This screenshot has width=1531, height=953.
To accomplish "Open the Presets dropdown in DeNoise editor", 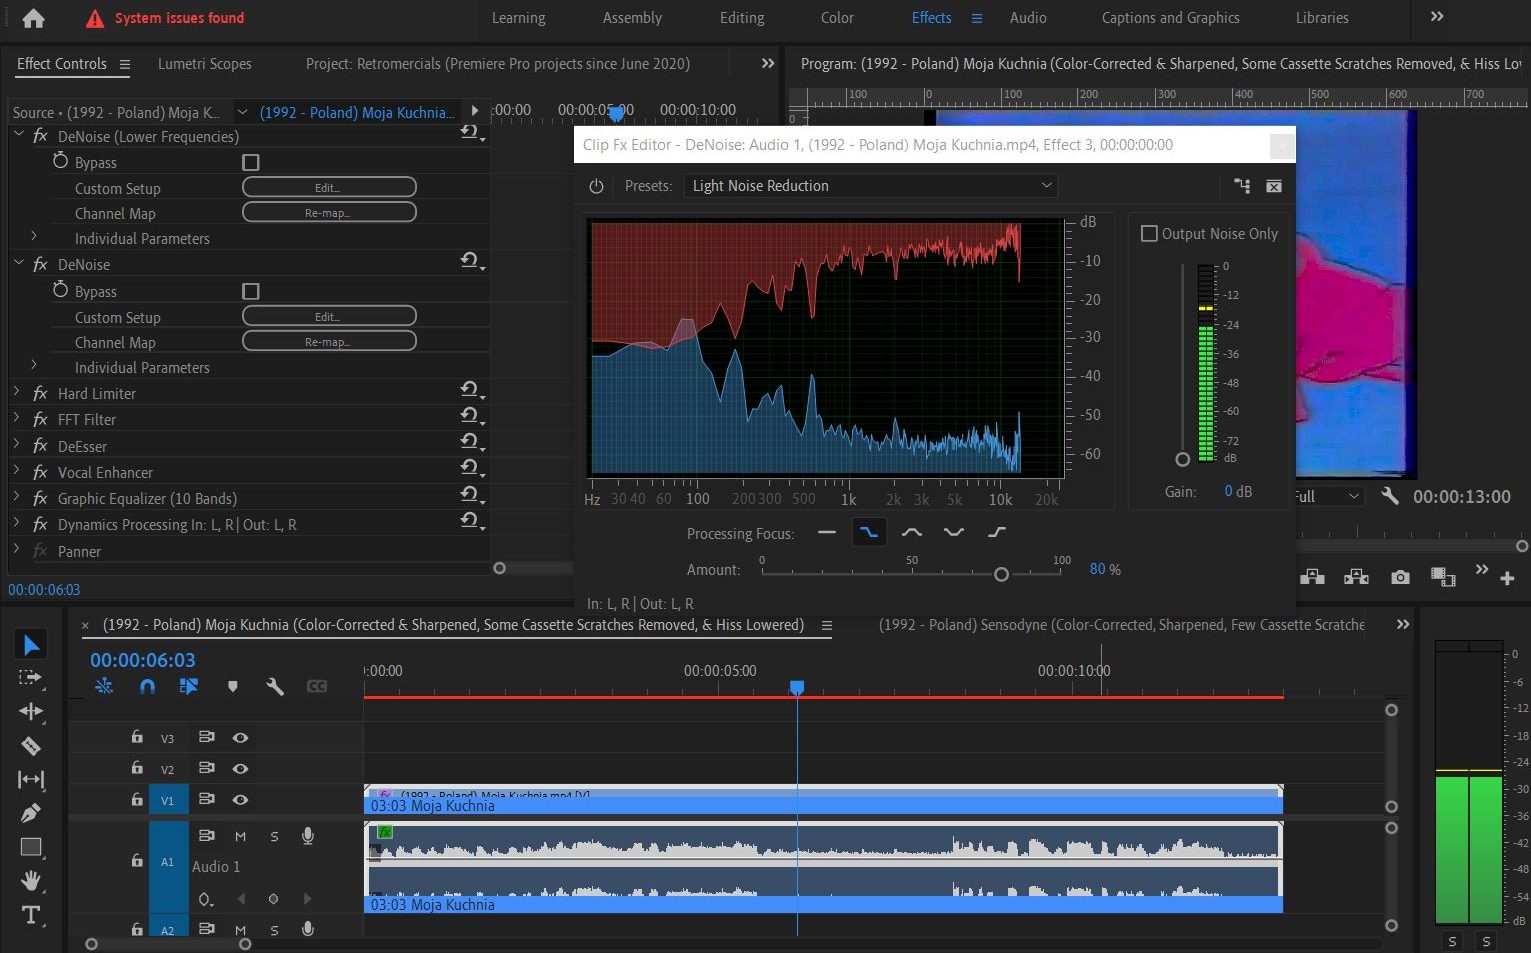I will click(871, 186).
